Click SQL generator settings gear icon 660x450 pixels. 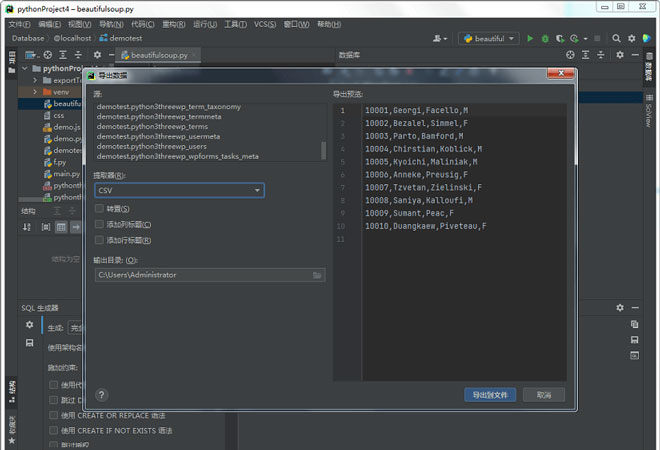pos(29,325)
